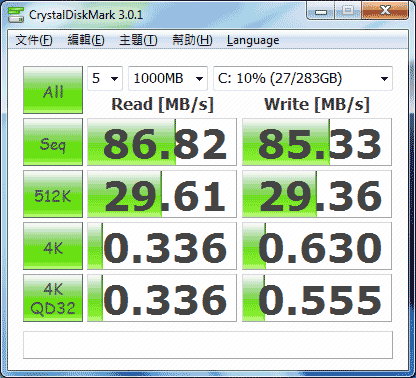
Task: Start the 512K benchmark test
Action: click(x=53, y=194)
